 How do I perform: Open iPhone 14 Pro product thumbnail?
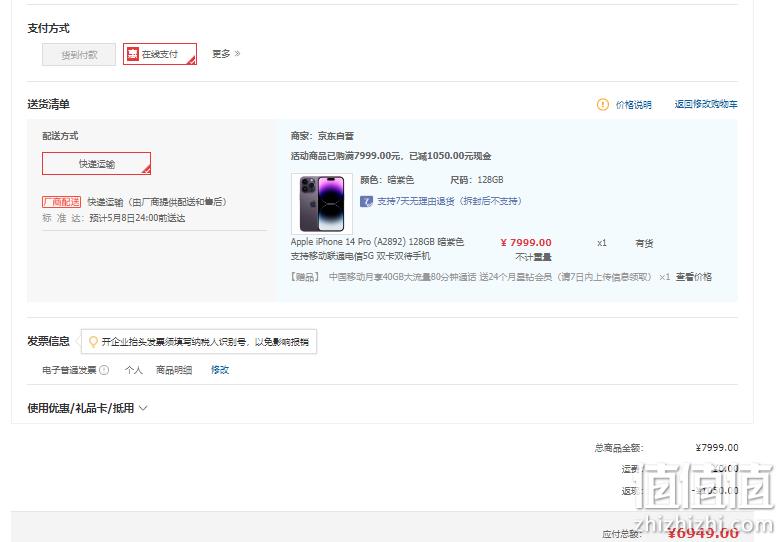[x=322, y=203]
